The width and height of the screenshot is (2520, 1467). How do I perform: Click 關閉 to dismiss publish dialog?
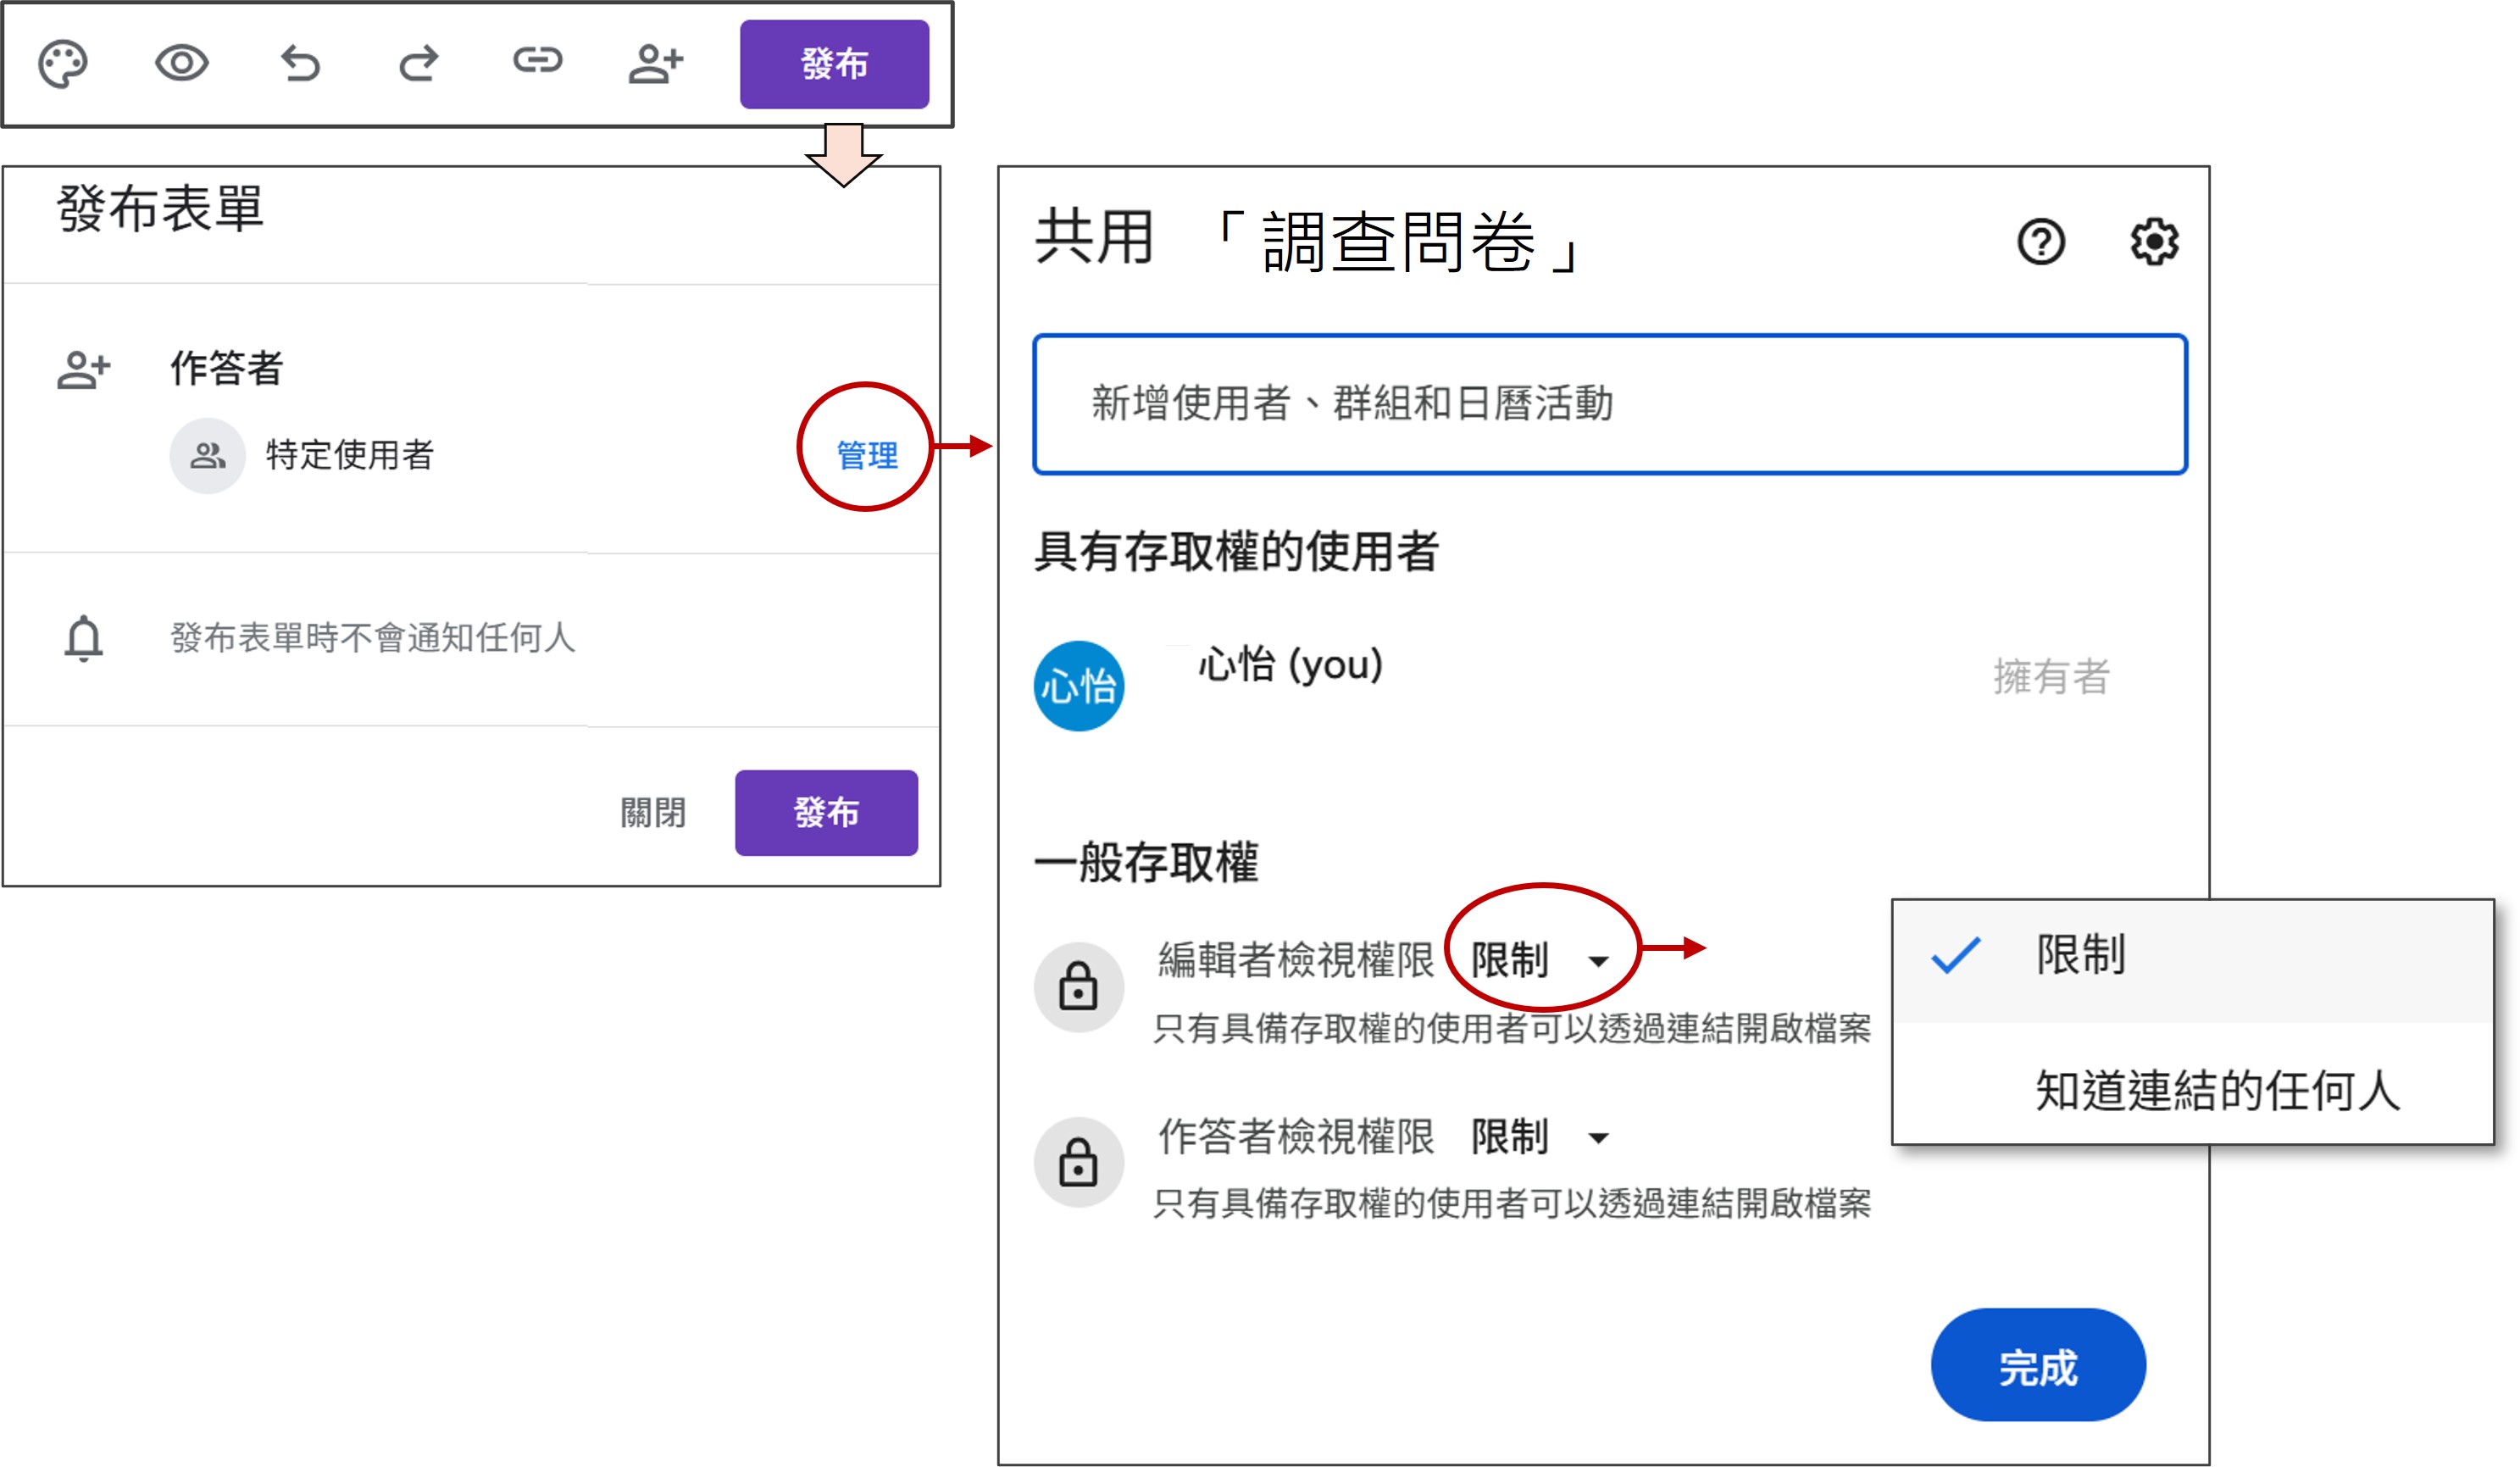point(653,812)
